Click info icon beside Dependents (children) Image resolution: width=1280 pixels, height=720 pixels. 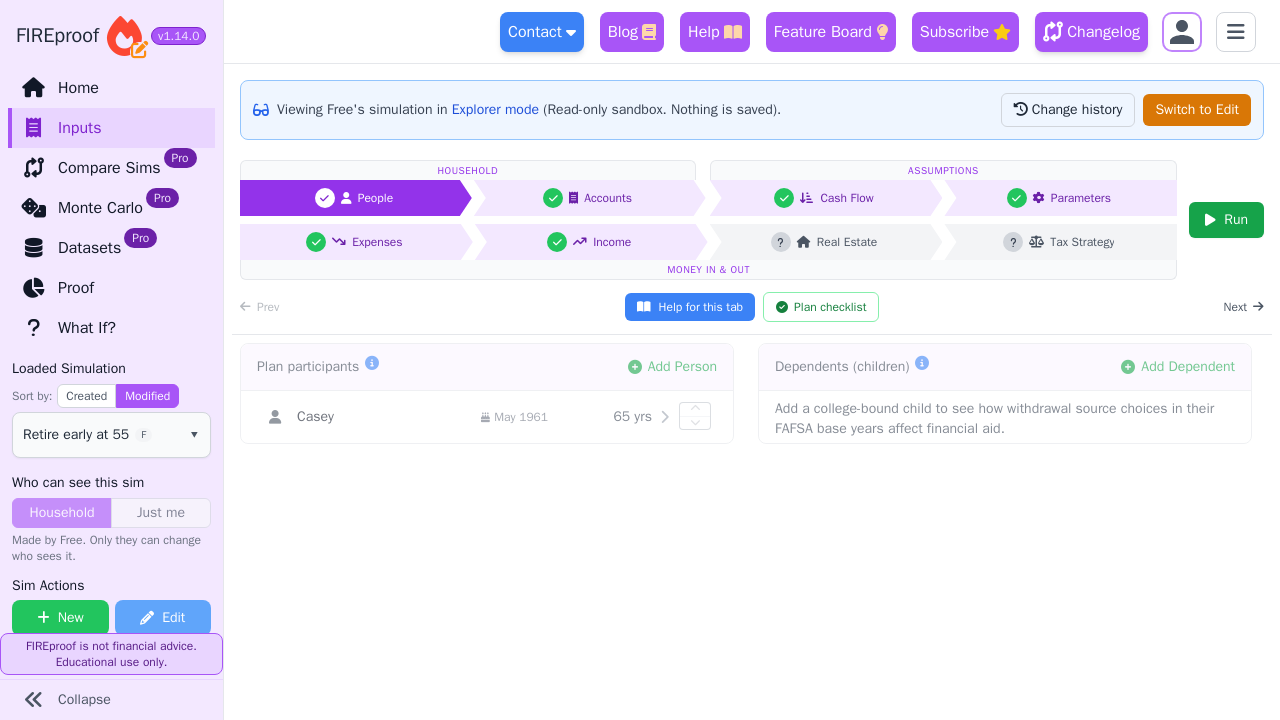[922, 363]
